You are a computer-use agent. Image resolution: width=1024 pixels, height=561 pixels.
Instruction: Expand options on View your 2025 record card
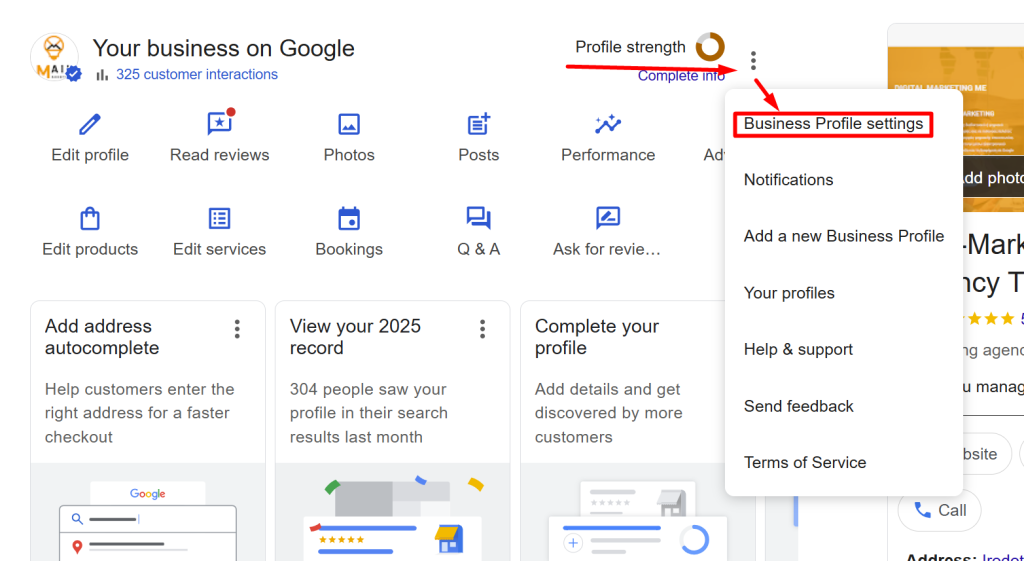(482, 329)
